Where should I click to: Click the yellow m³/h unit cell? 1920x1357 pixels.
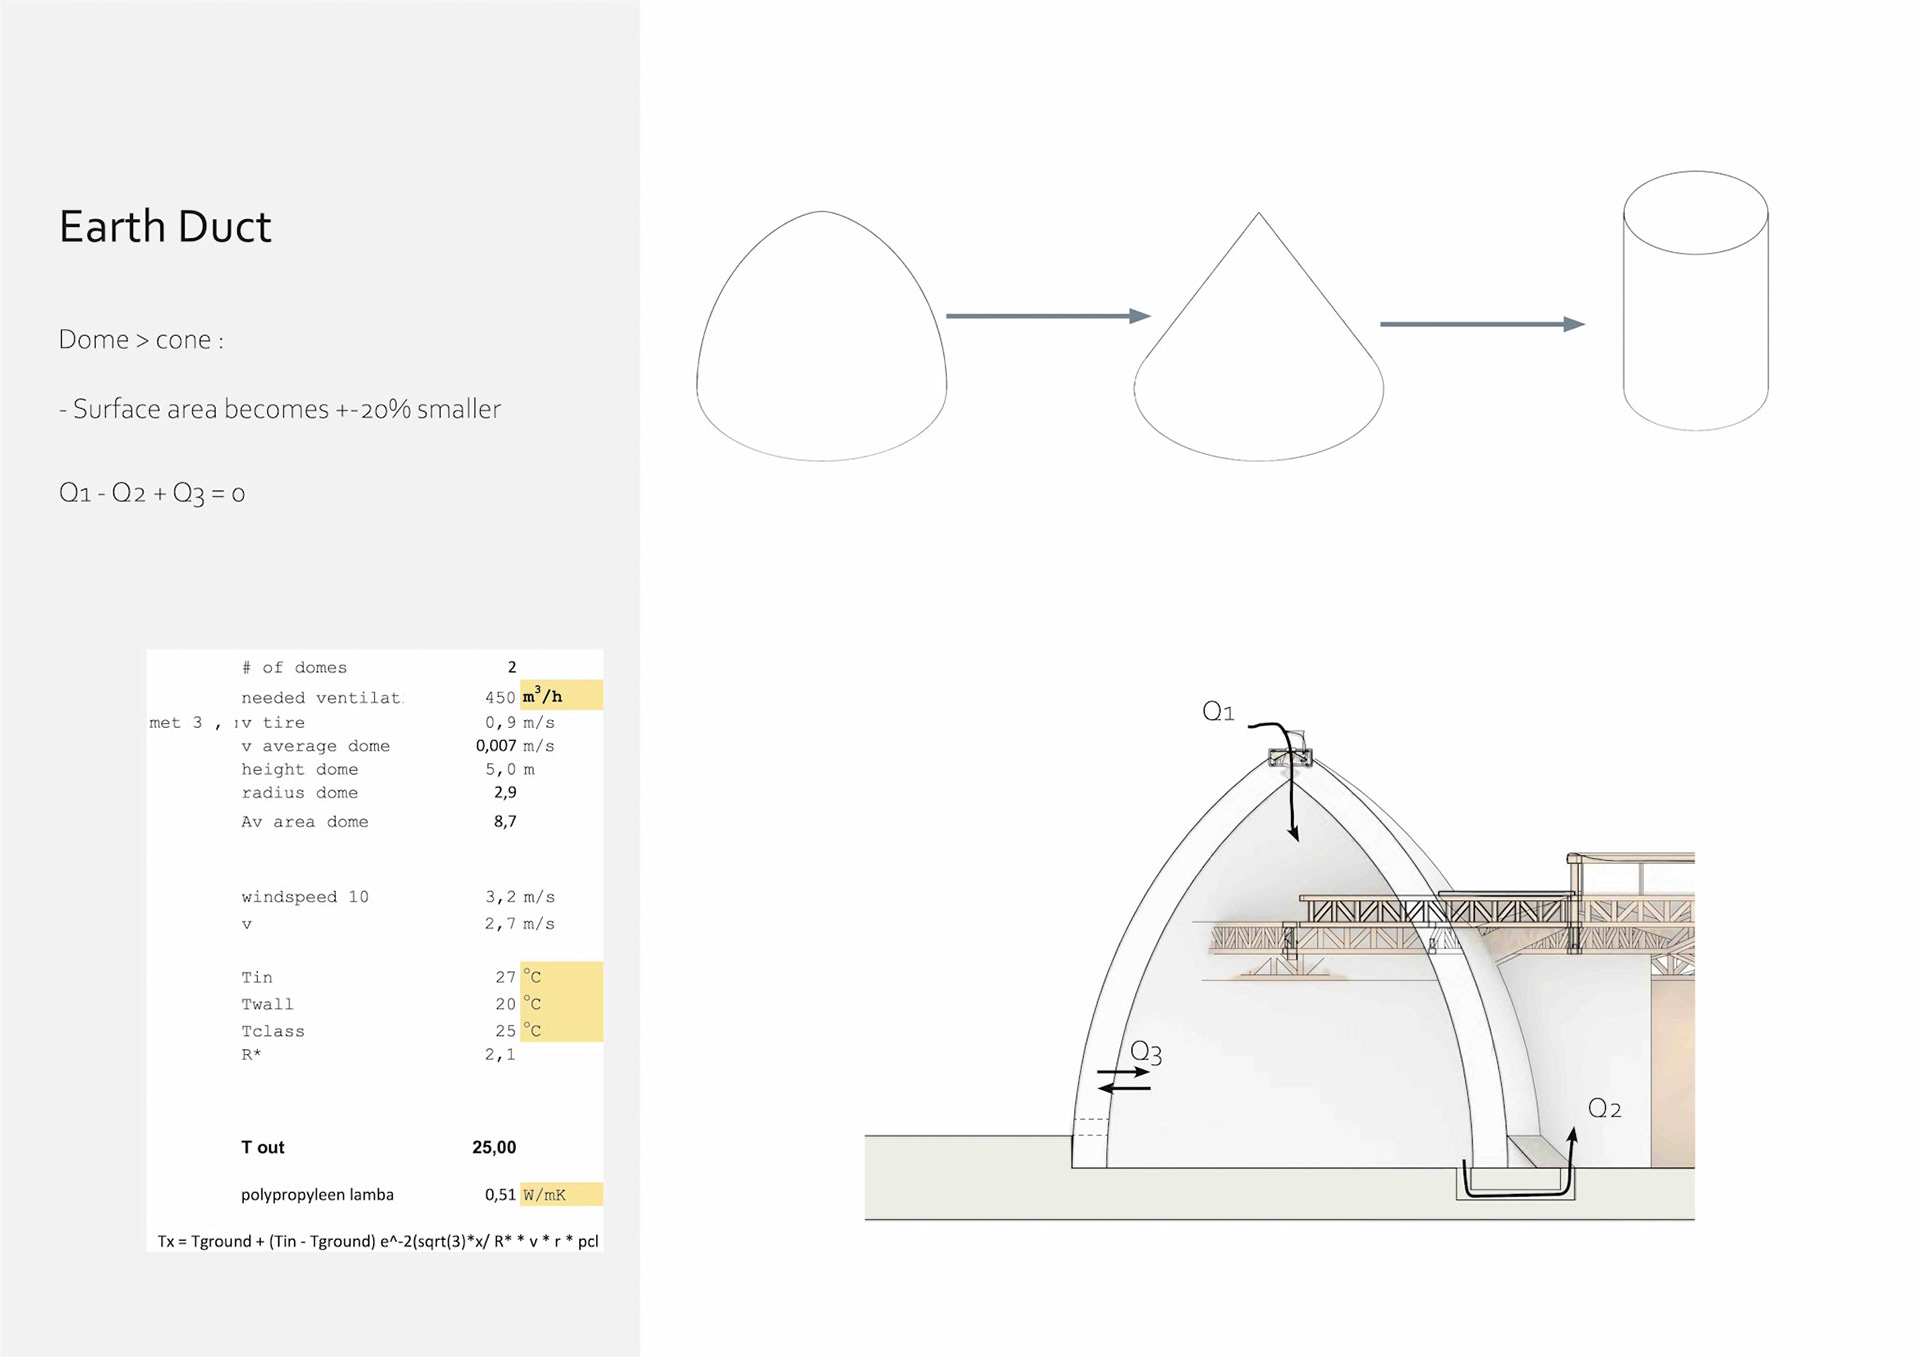(560, 696)
